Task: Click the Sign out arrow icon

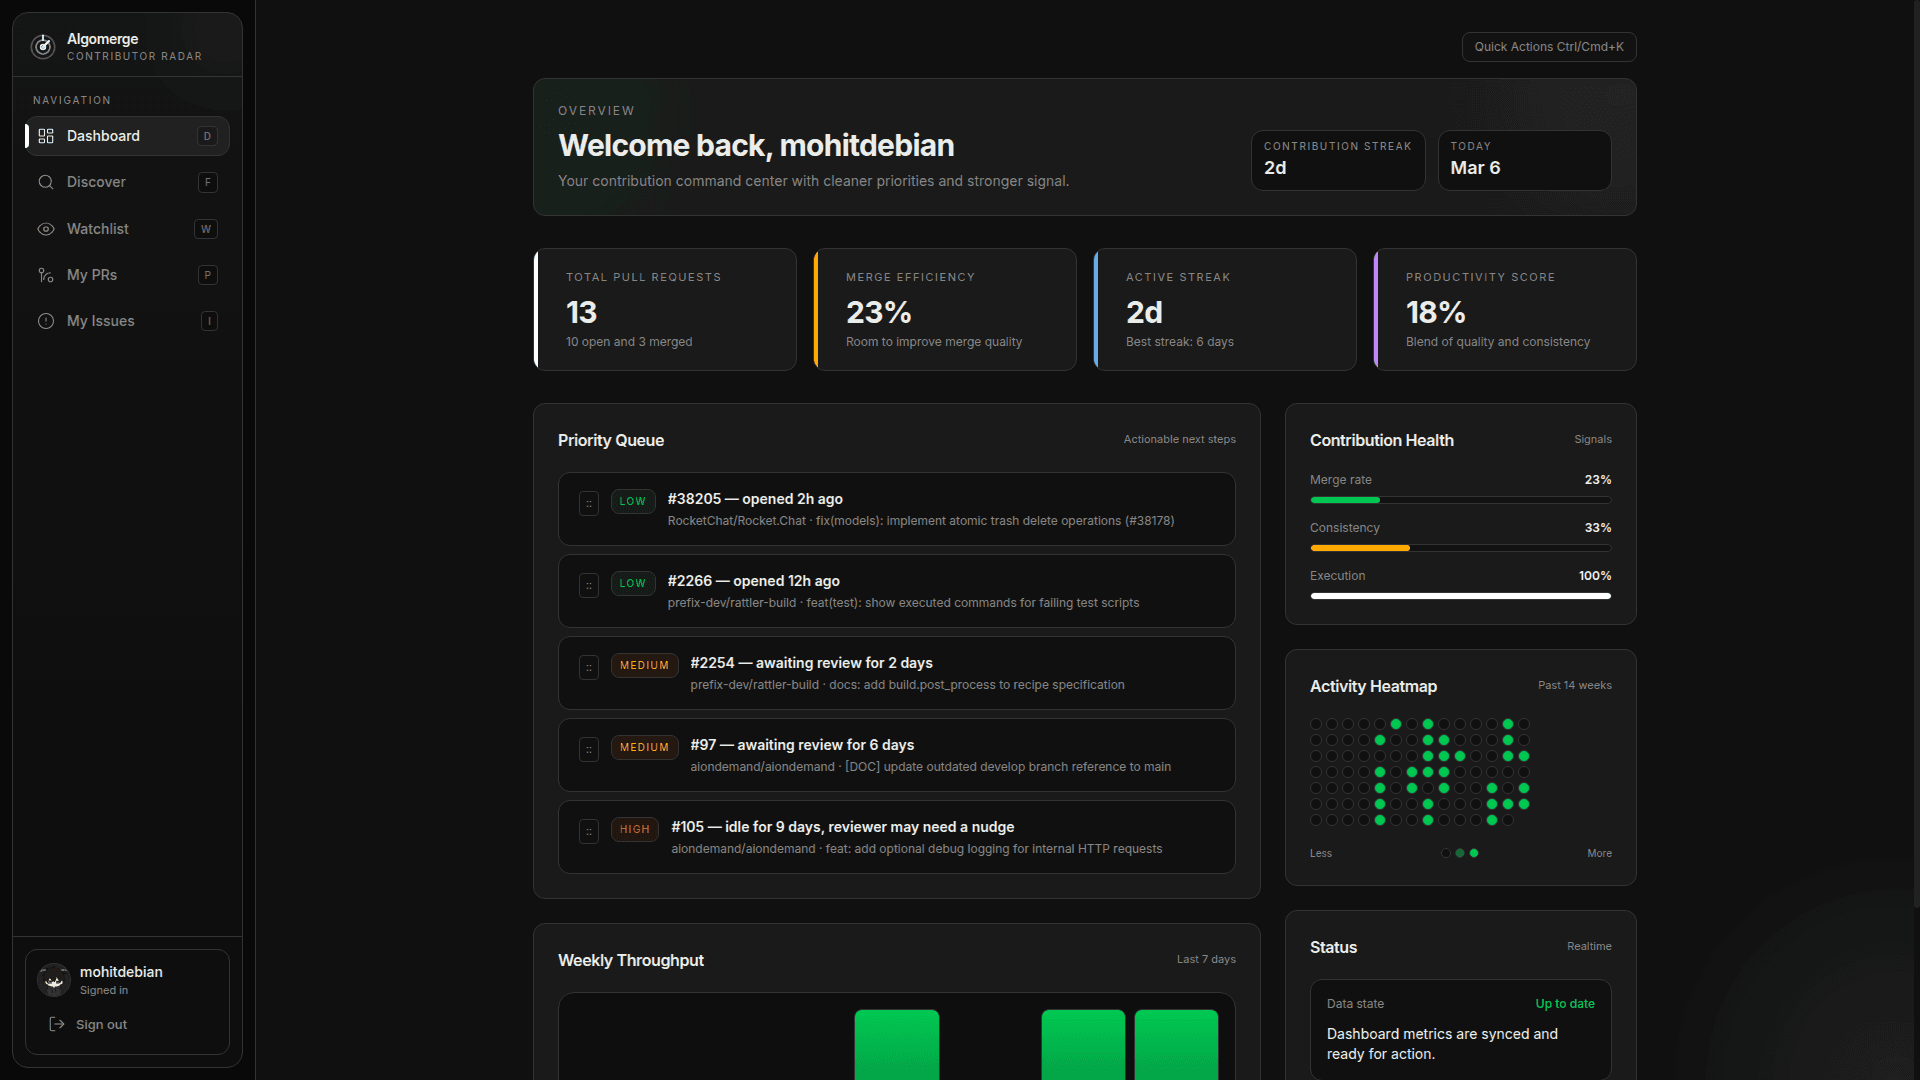Action: coord(57,1024)
